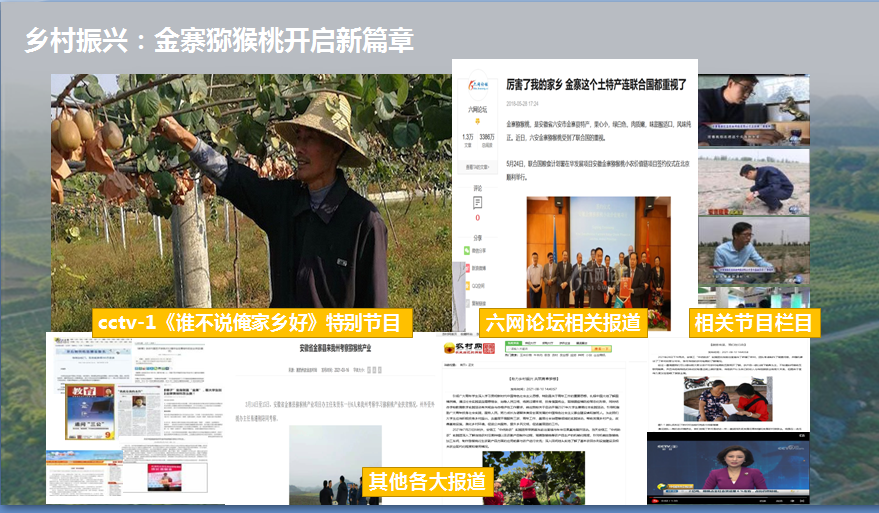879x513 pixels.
Task: Click the comment icon under 评论
Action: pyautogui.click(x=478, y=203)
